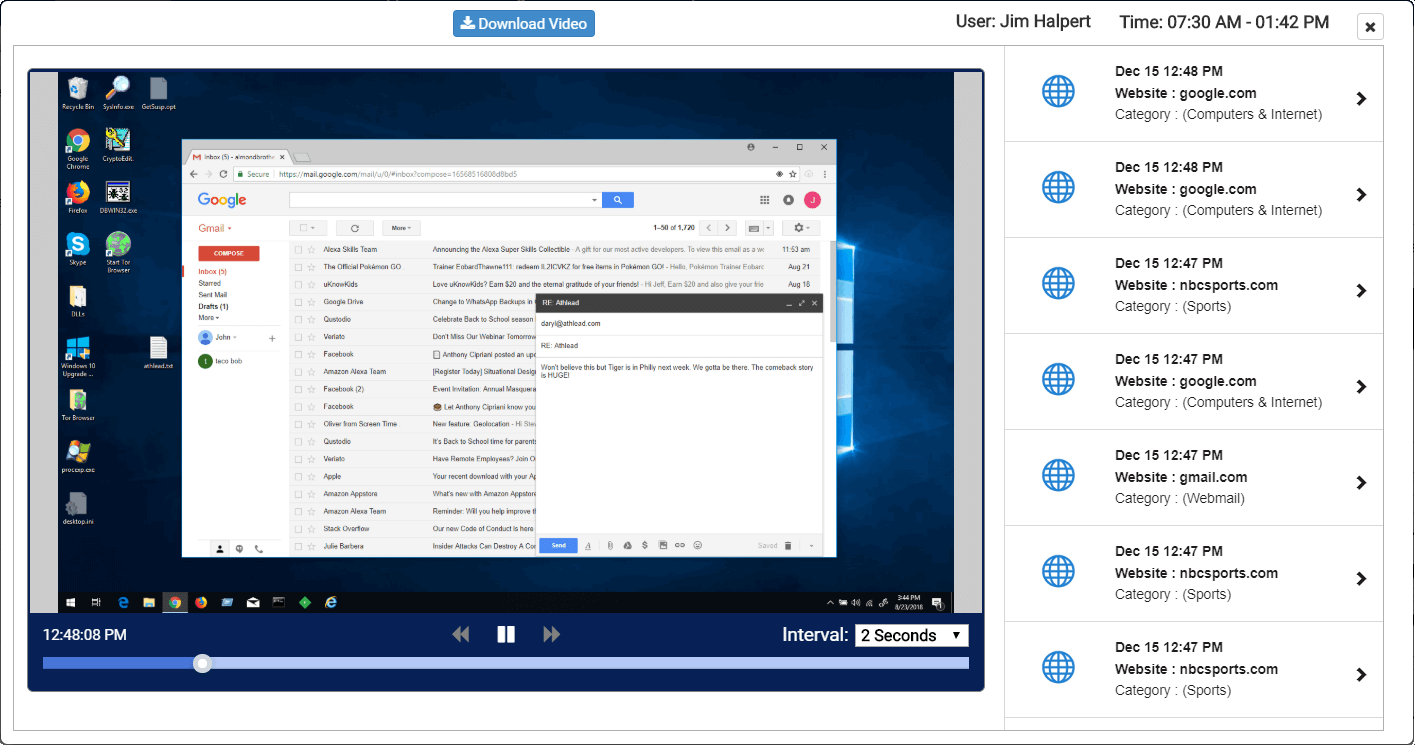1415x746 pixels.
Task: Click procexp.exe desktop icon in recording
Action: pyautogui.click(x=78, y=456)
